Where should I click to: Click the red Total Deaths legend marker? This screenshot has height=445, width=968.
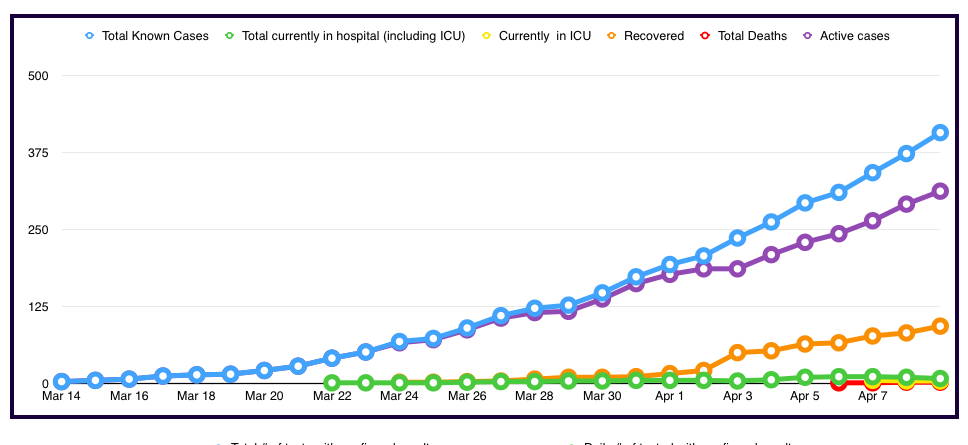[704, 36]
